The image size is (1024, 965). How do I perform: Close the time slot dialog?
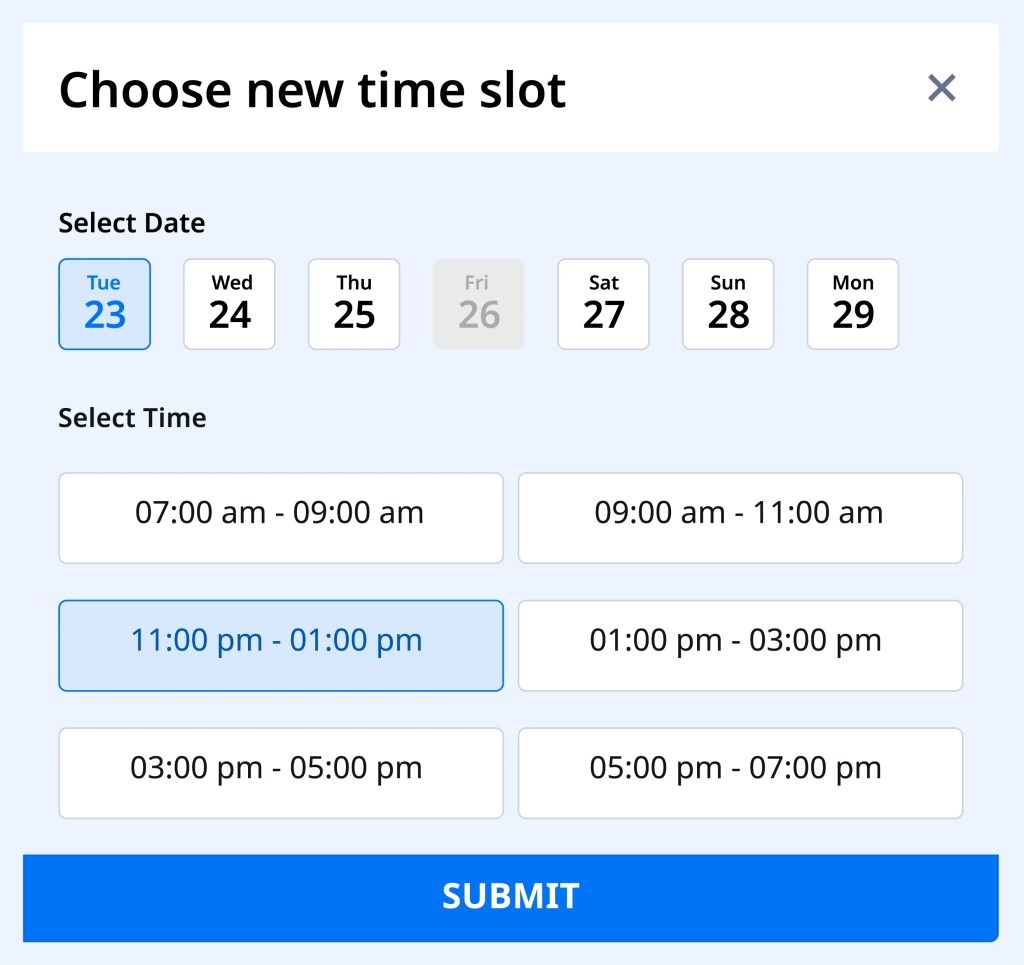(x=941, y=88)
